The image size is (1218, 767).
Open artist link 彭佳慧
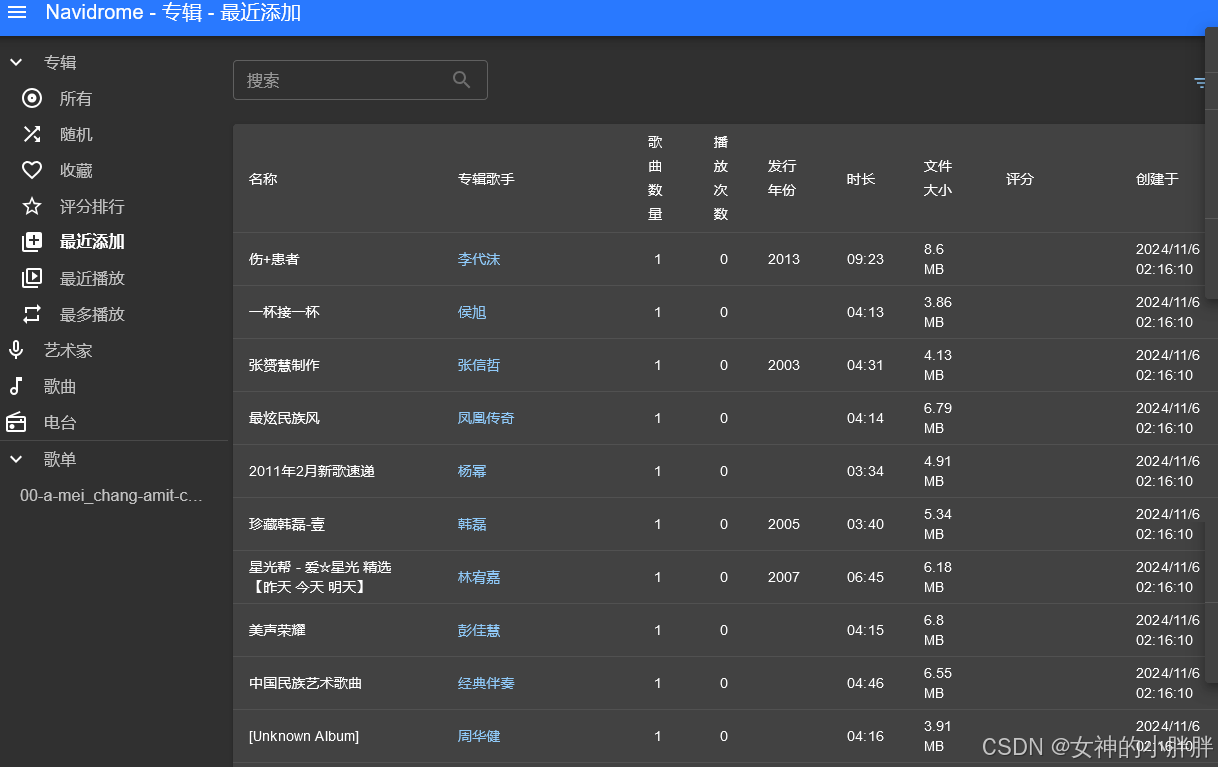pos(479,630)
